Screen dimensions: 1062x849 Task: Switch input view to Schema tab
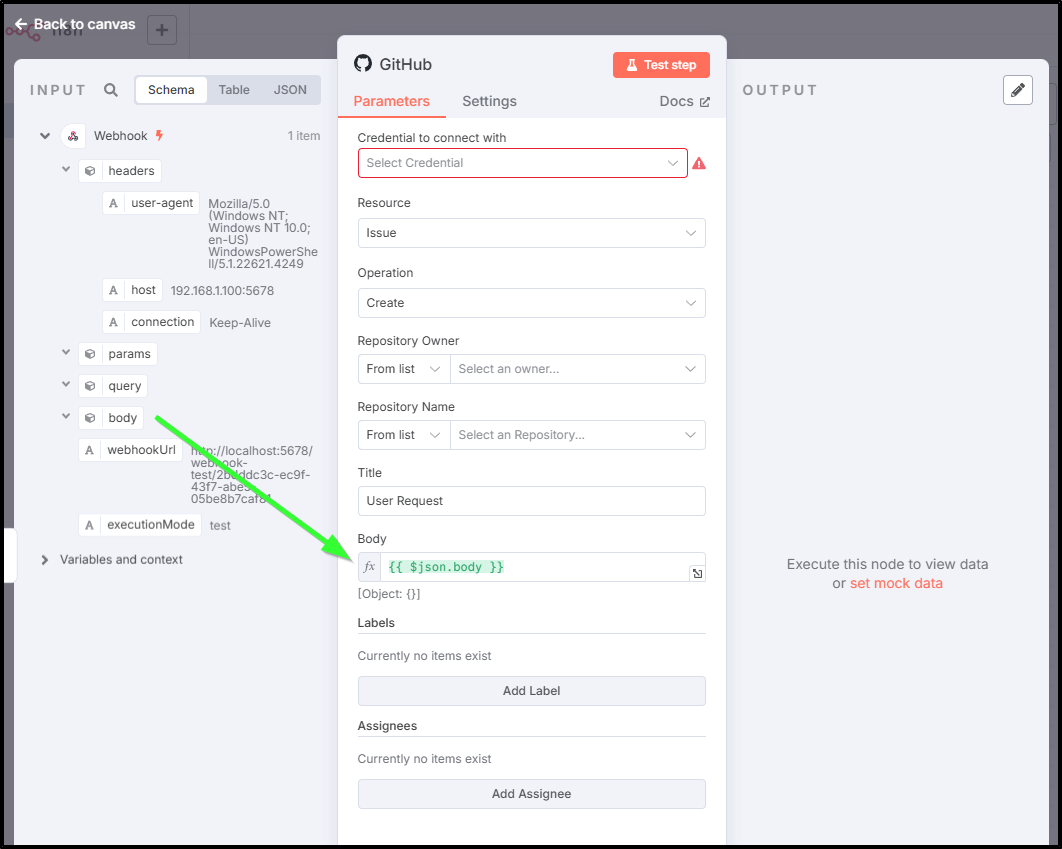click(171, 89)
